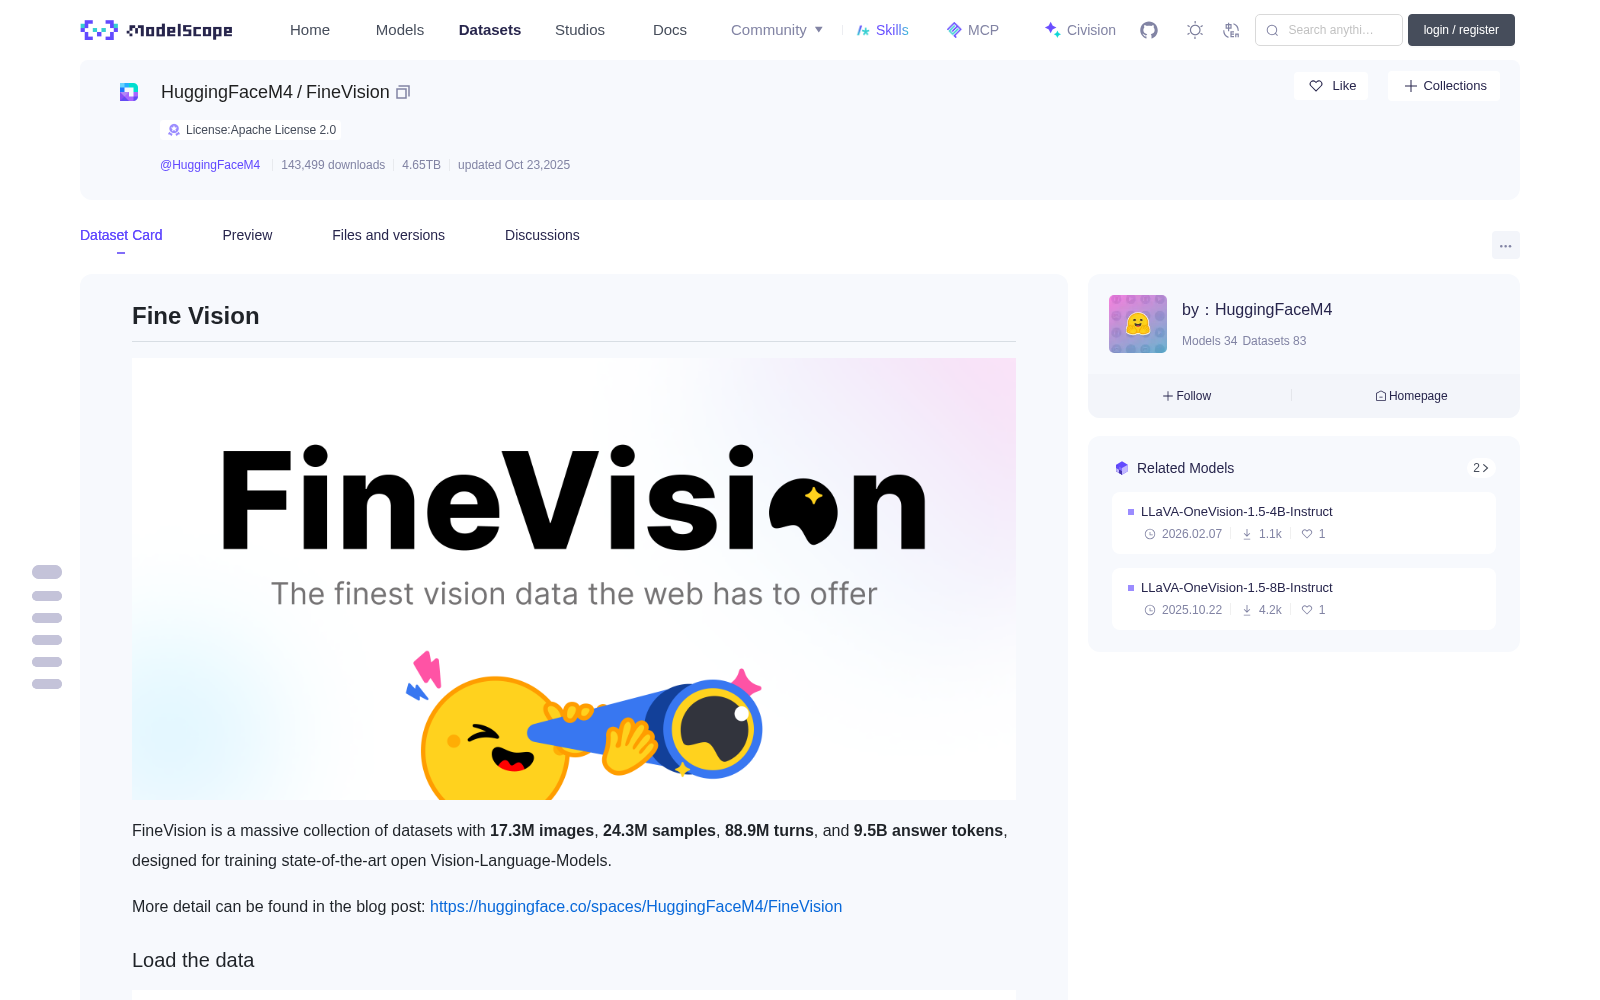Open the FineVision blog post URL
The width and height of the screenshot is (1600, 1000).
pos(636,907)
